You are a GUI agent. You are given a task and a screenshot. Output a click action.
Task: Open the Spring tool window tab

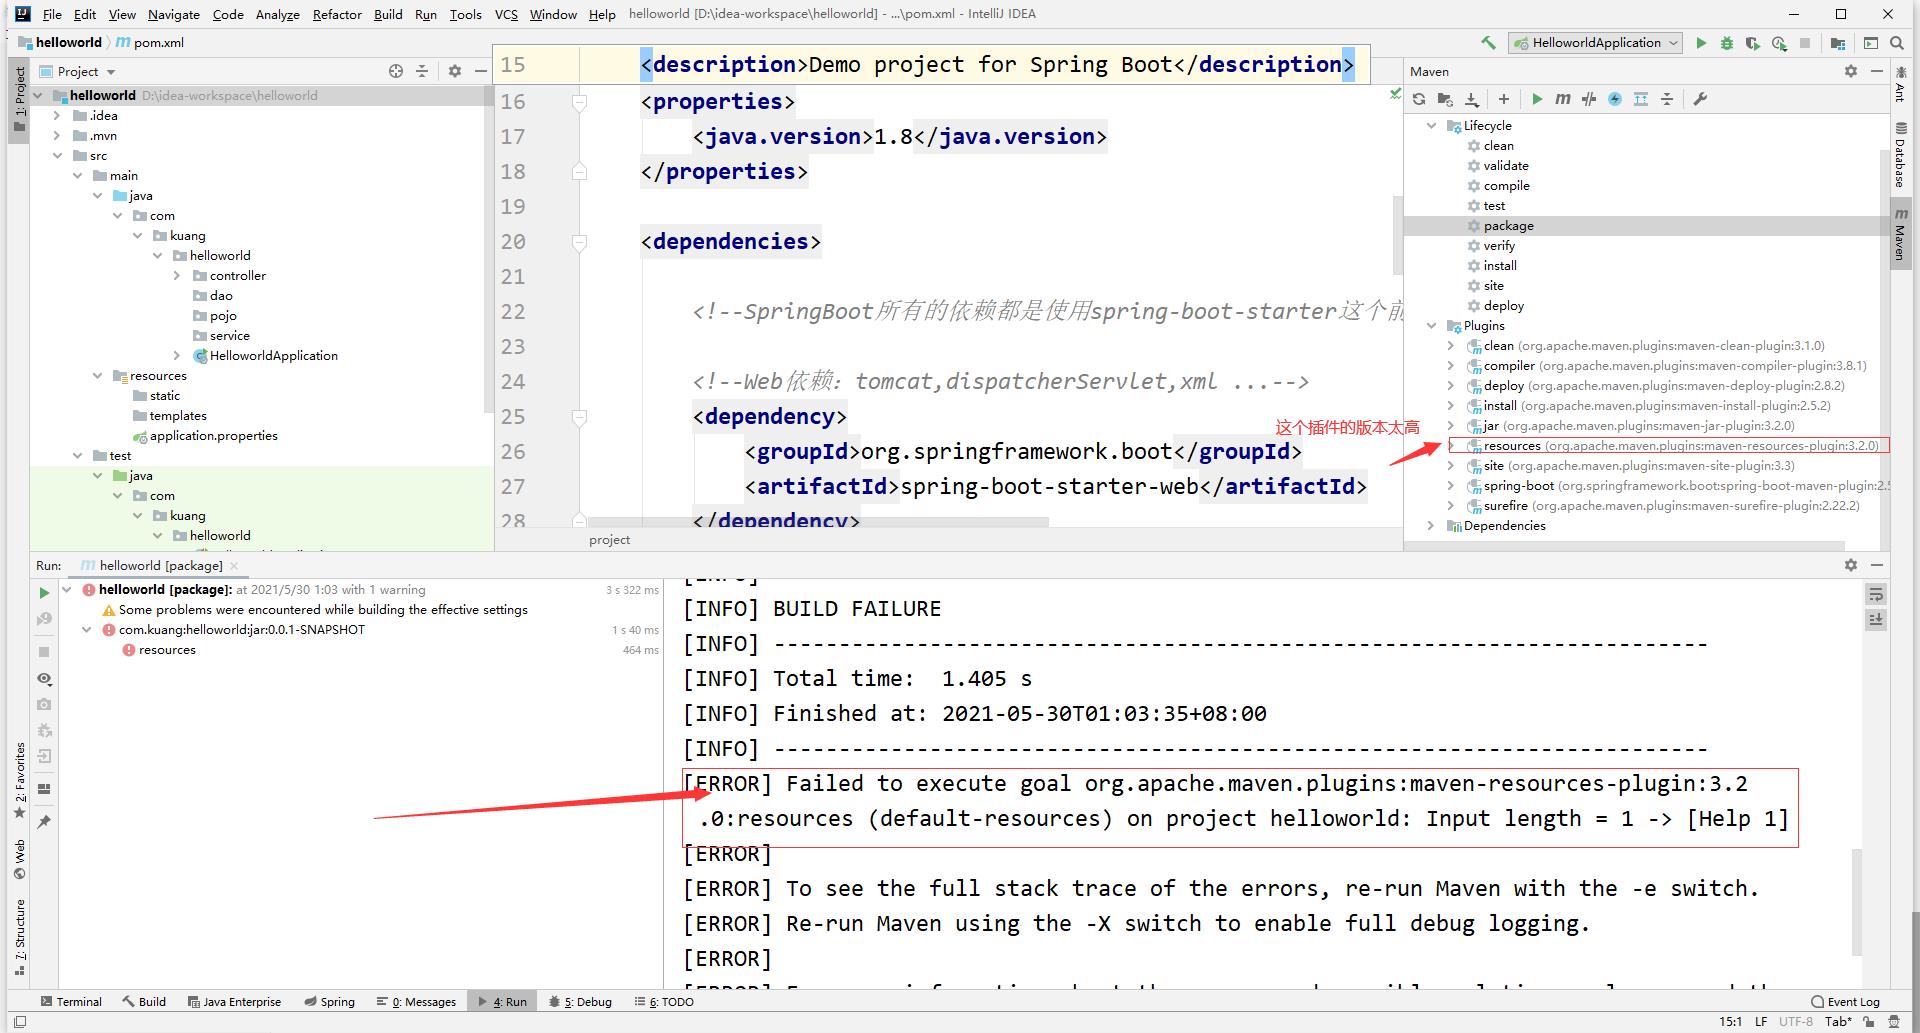coord(329,1001)
